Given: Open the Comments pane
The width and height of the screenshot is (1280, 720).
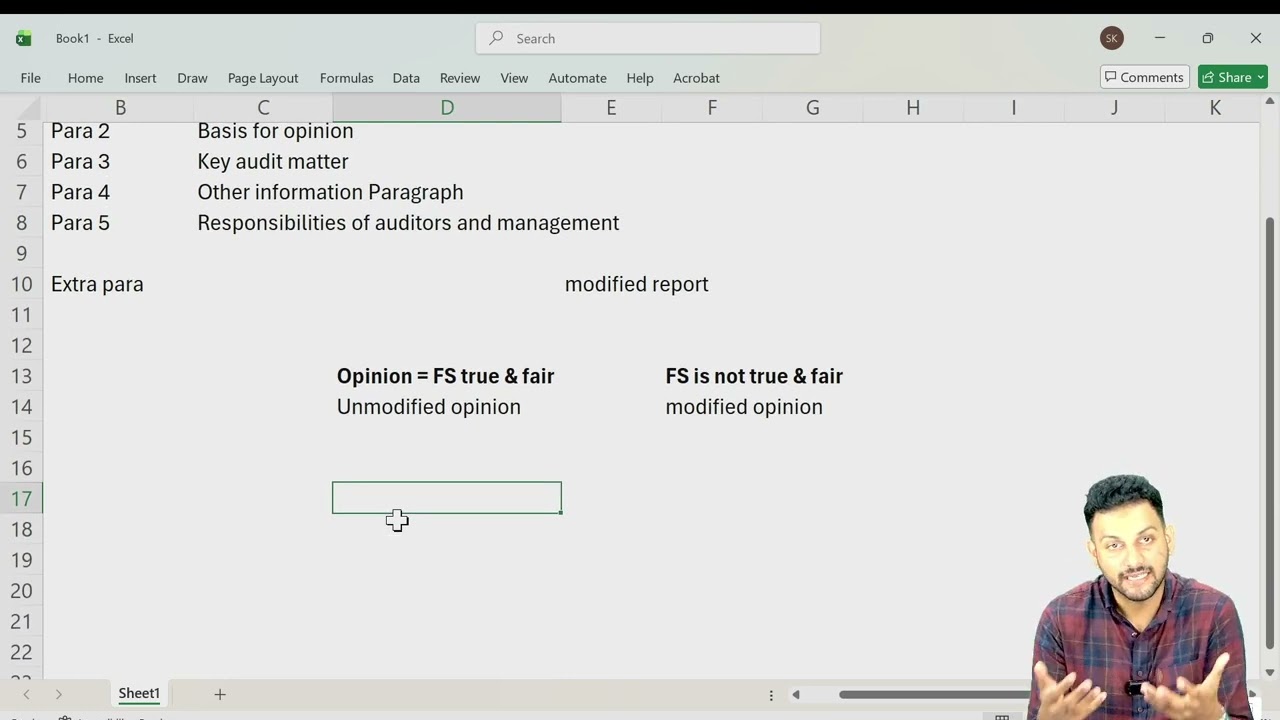Looking at the screenshot, I should coord(1144,77).
